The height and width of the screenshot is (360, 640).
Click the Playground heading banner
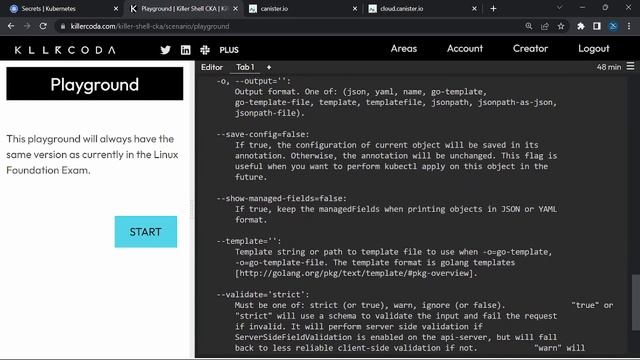(x=95, y=84)
